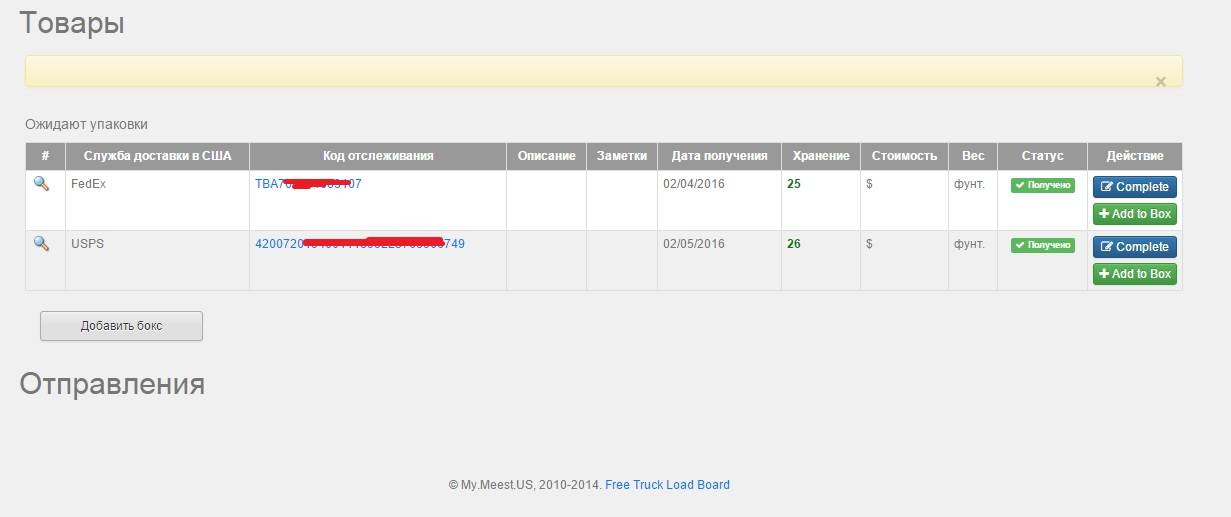The width and height of the screenshot is (1231, 517).
Task: Click the Служба доставки в США header
Action: (157, 156)
